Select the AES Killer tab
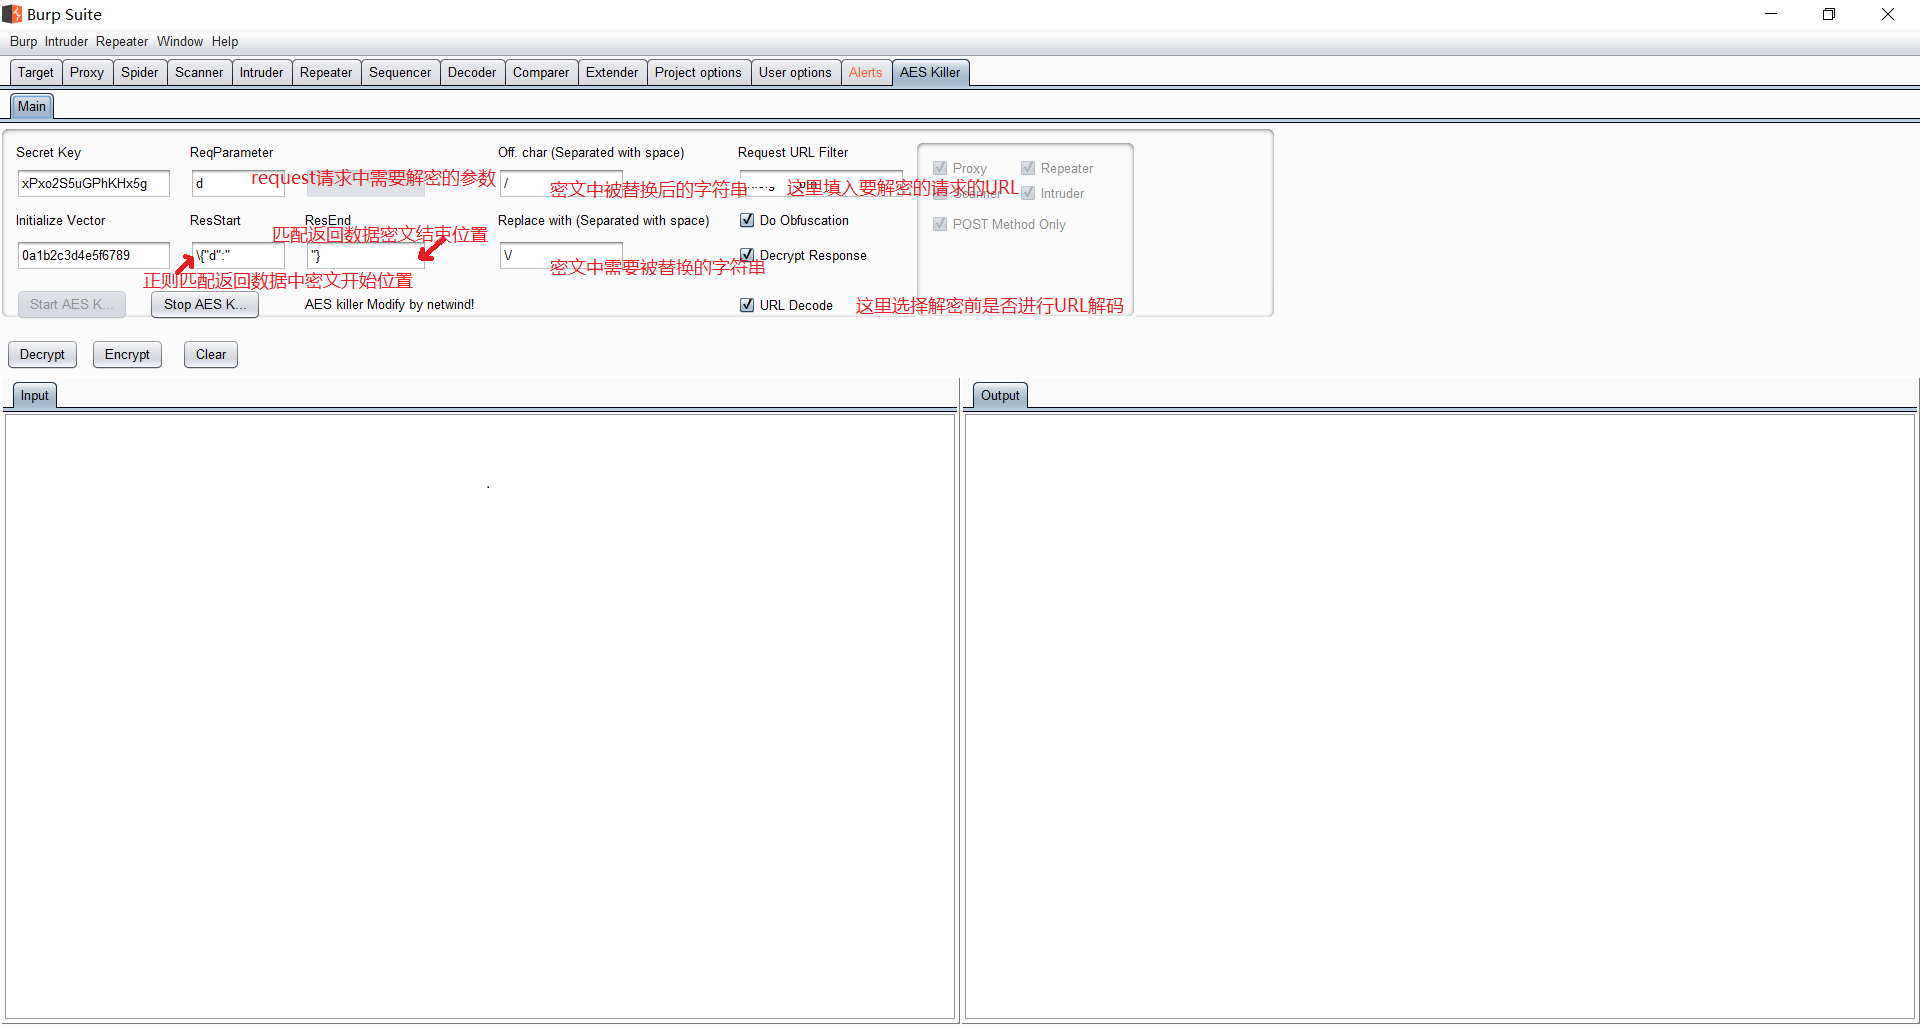This screenshot has height=1030, width=1920. (x=930, y=73)
